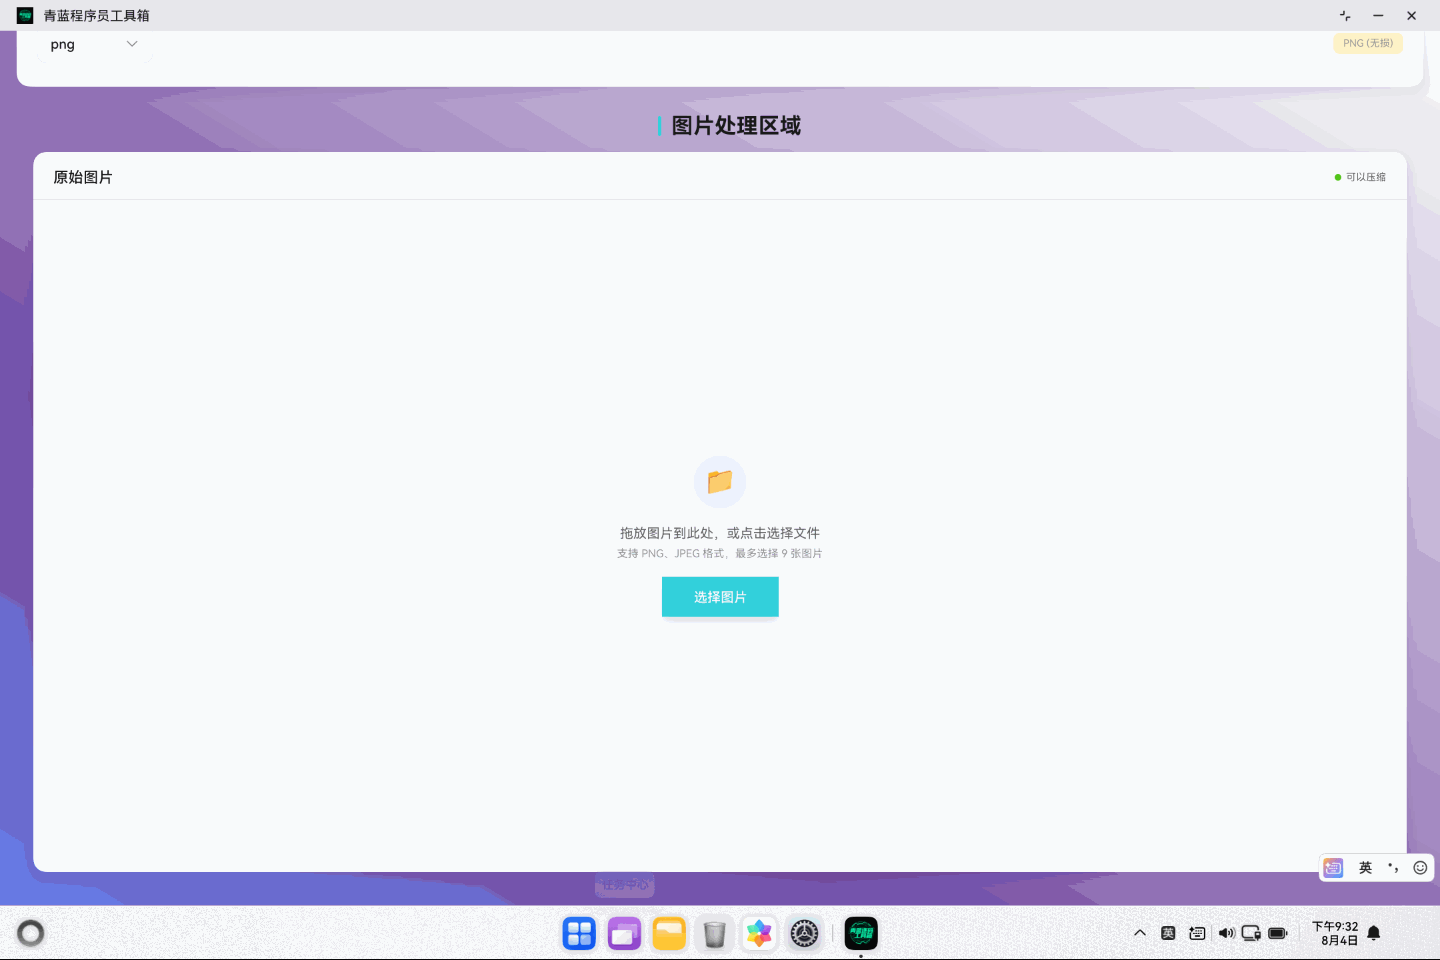Open notifications via the bell icon
Viewport: 1440px width, 960px height.
tap(1373, 932)
